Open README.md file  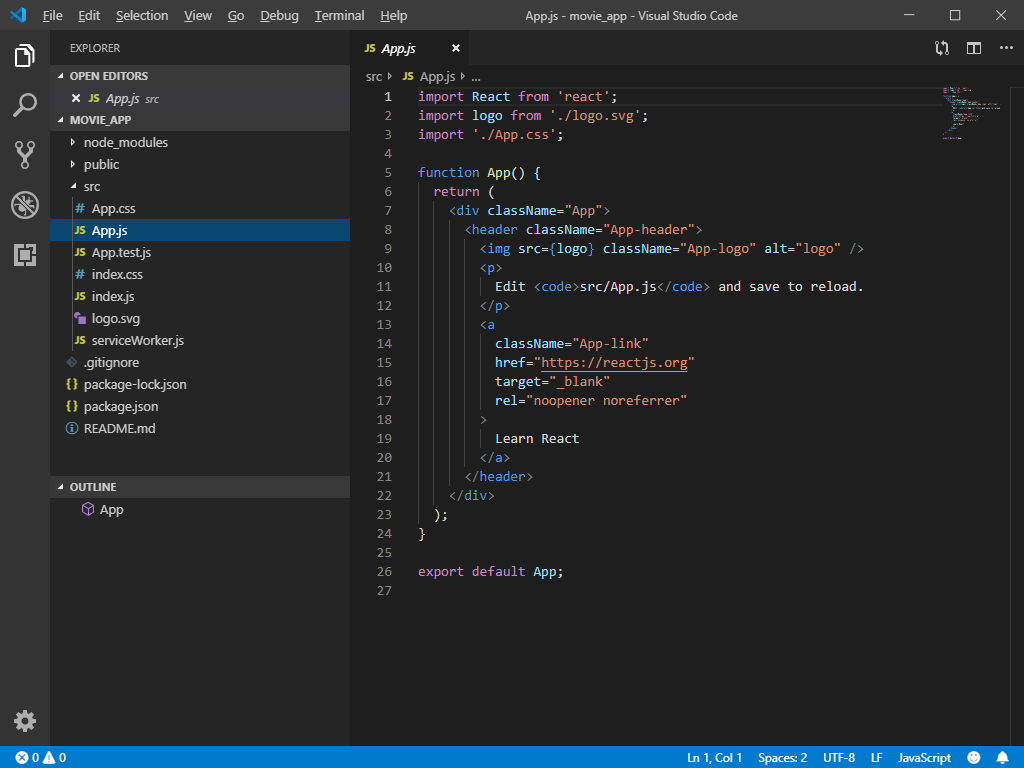point(200,428)
